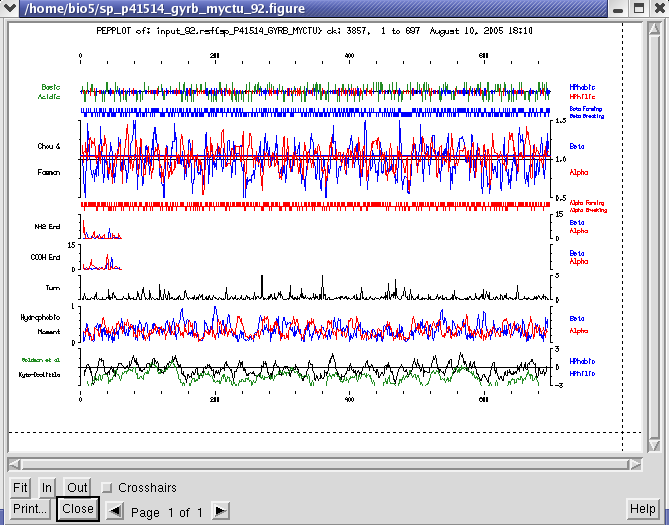
Task: Go to previous page with left arrow
Action: tap(116, 511)
